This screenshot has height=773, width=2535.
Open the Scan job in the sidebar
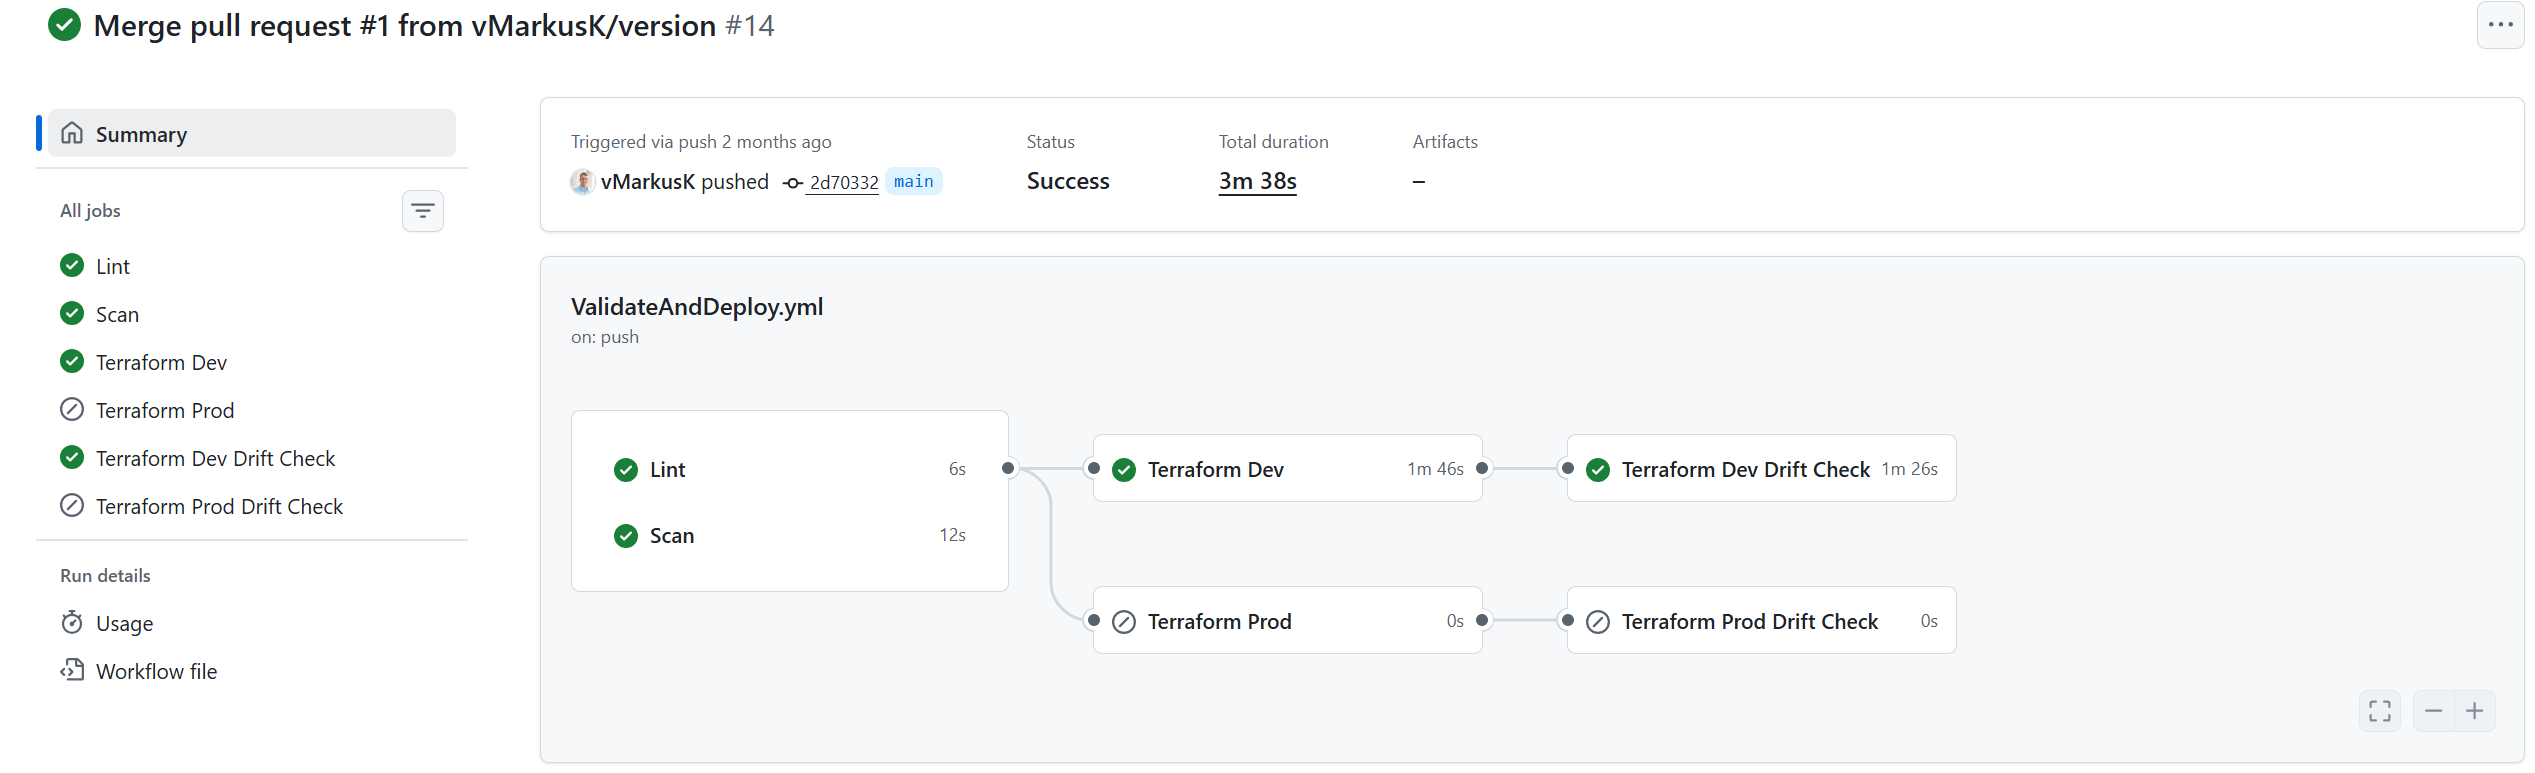click(252, 314)
